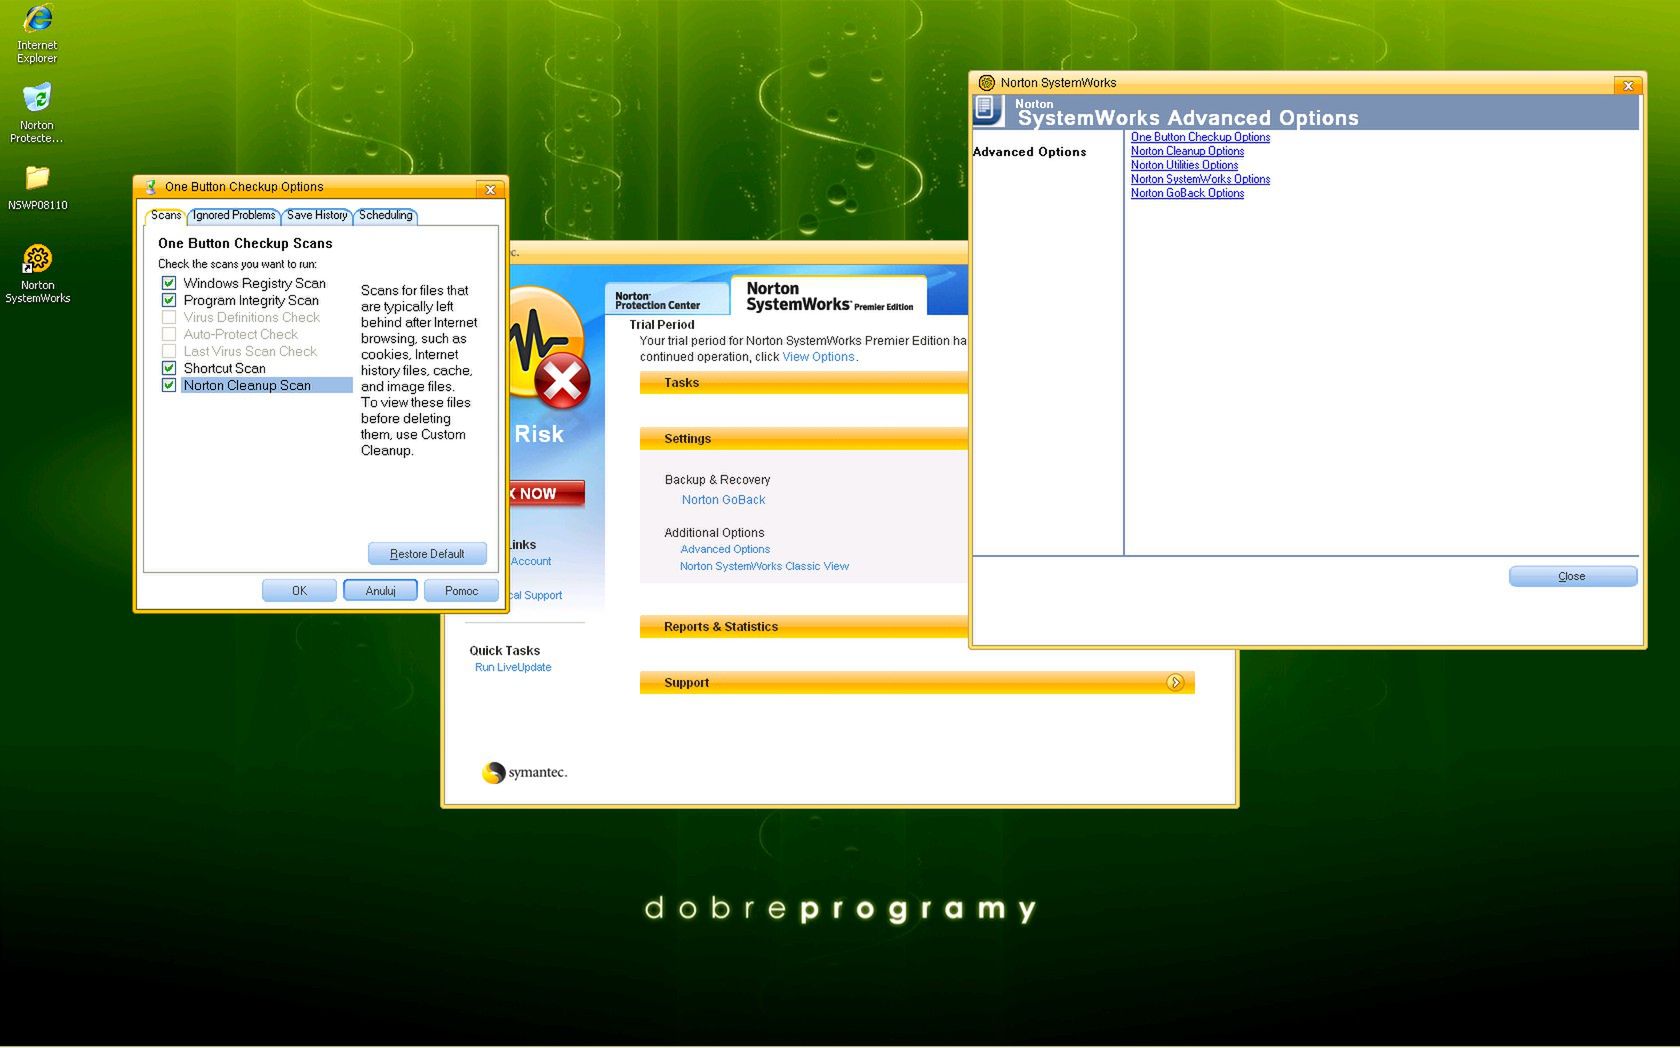Expand Support section arrow icon
Image resolution: width=1680 pixels, height=1048 pixels.
[1175, 682]
